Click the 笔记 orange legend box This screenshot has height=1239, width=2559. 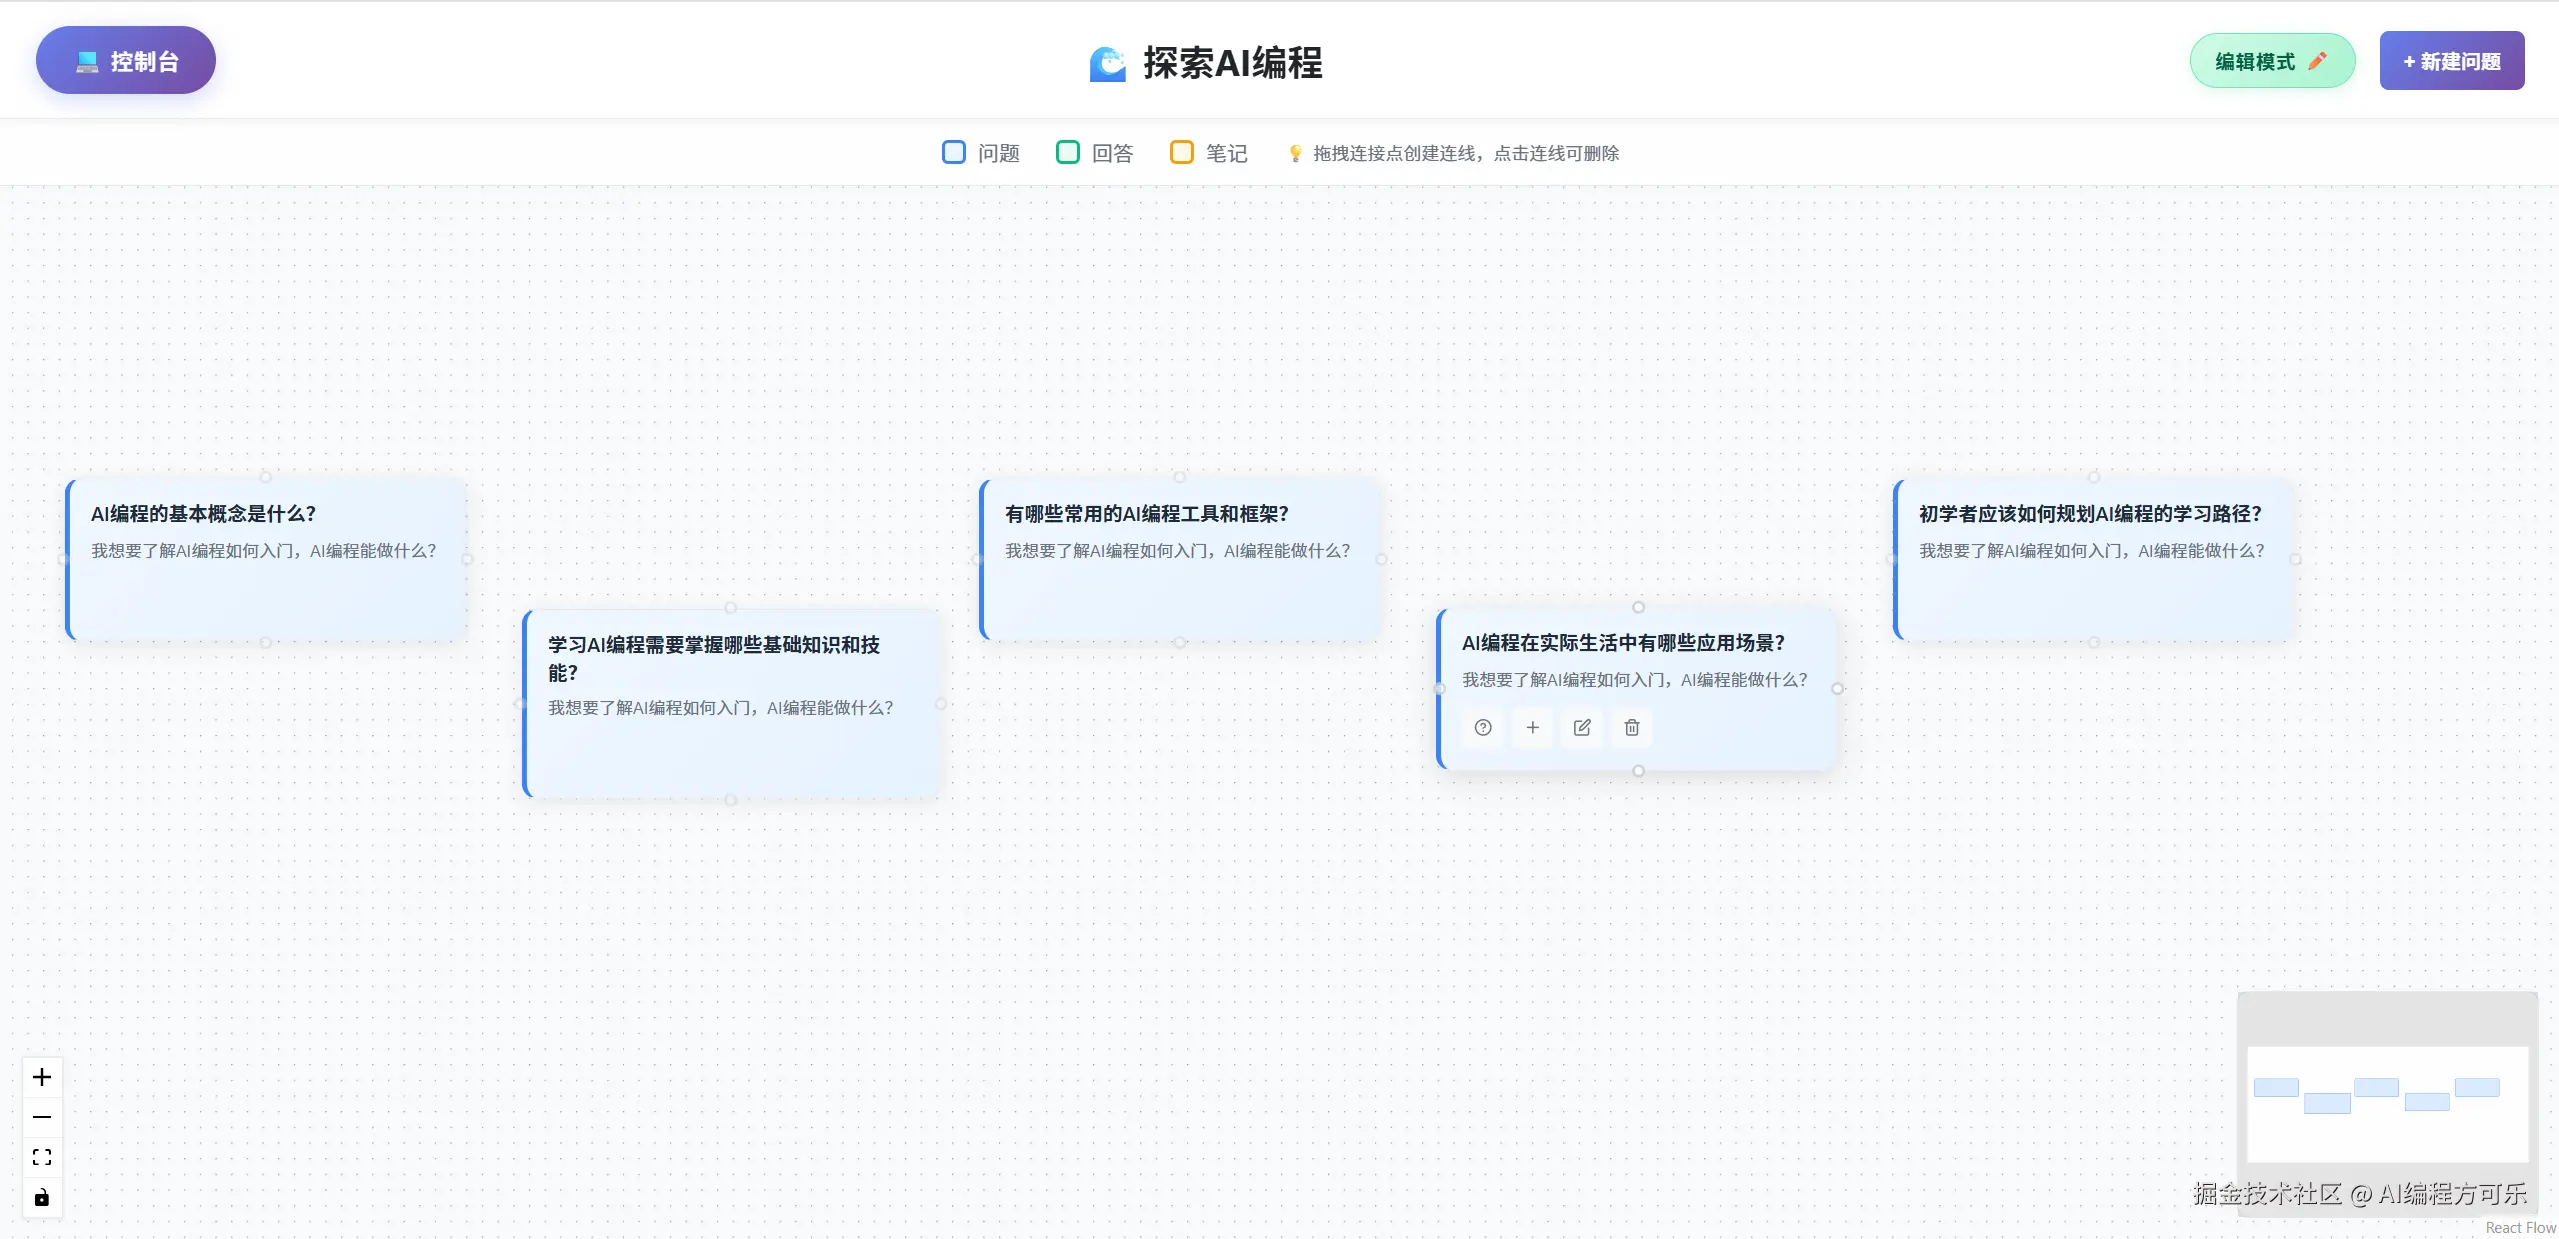pos(1182,152)
